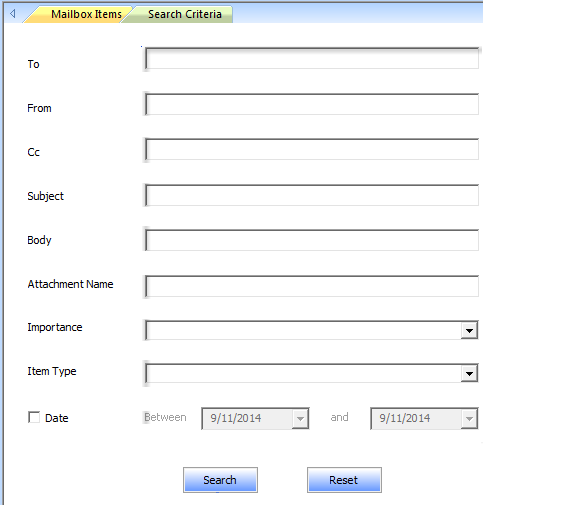
Task: Focus the Attachment Name input field
Action: [x=312, y=286]
